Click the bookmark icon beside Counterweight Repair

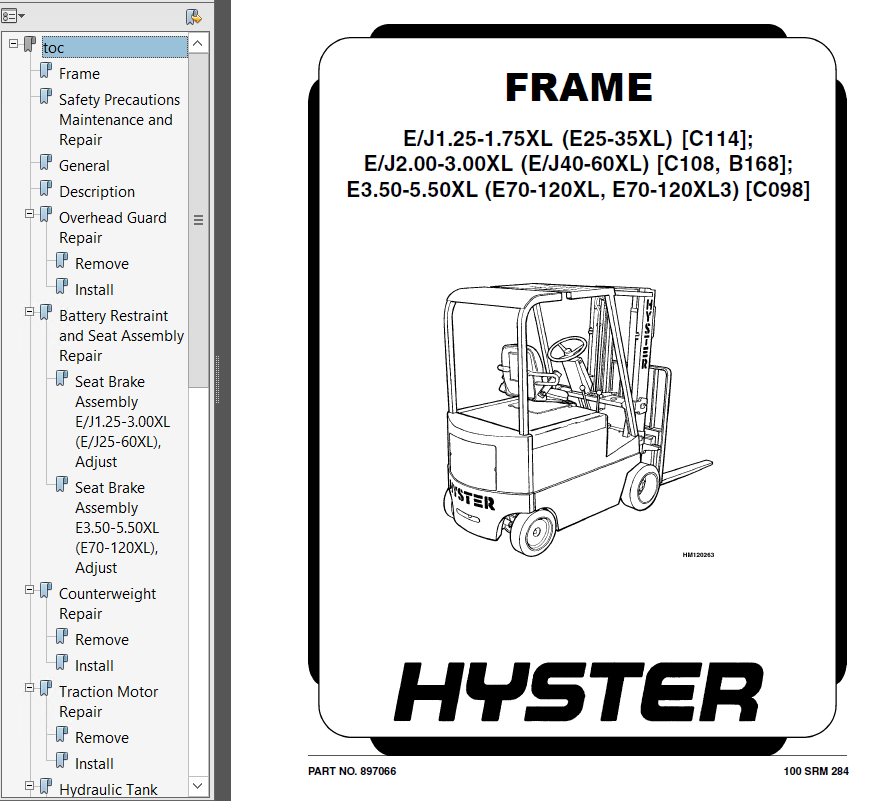(x=46, y=592)
